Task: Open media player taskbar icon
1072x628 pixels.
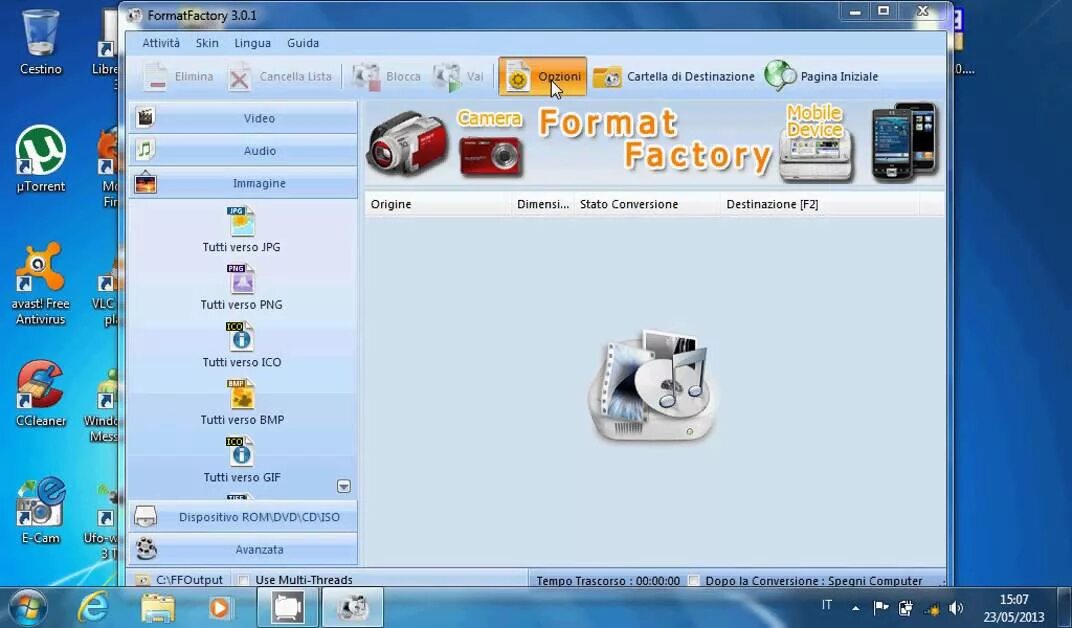Action: (219, 607)
